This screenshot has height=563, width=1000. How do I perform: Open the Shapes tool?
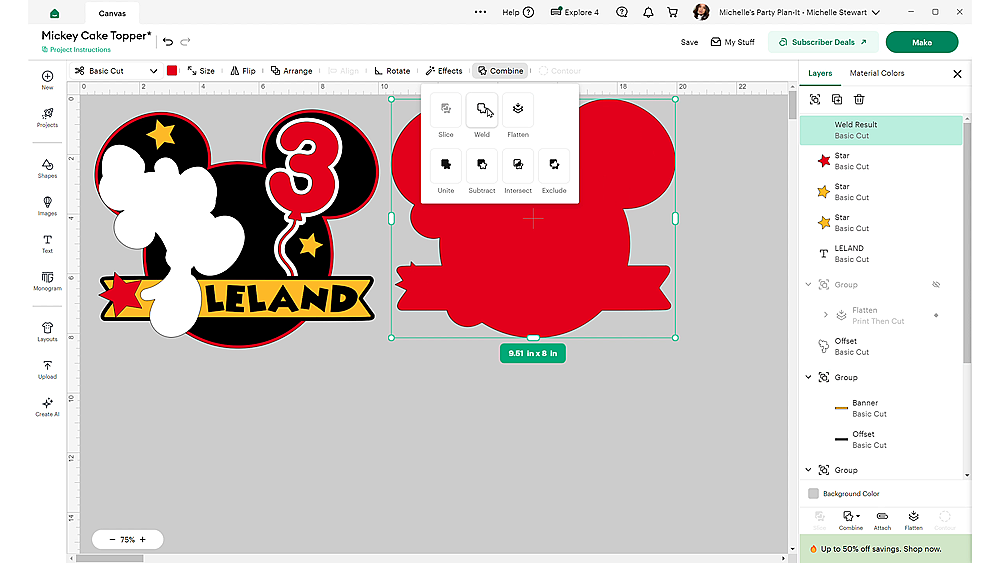pyautogui.click(x=47, y=168)
